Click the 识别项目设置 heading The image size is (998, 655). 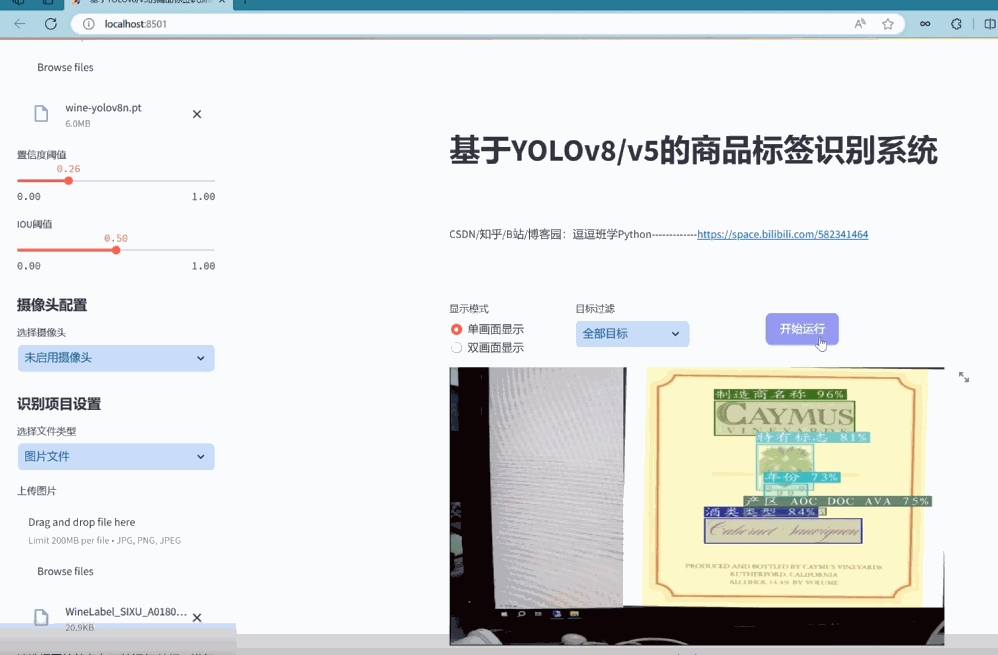[59, 404]
